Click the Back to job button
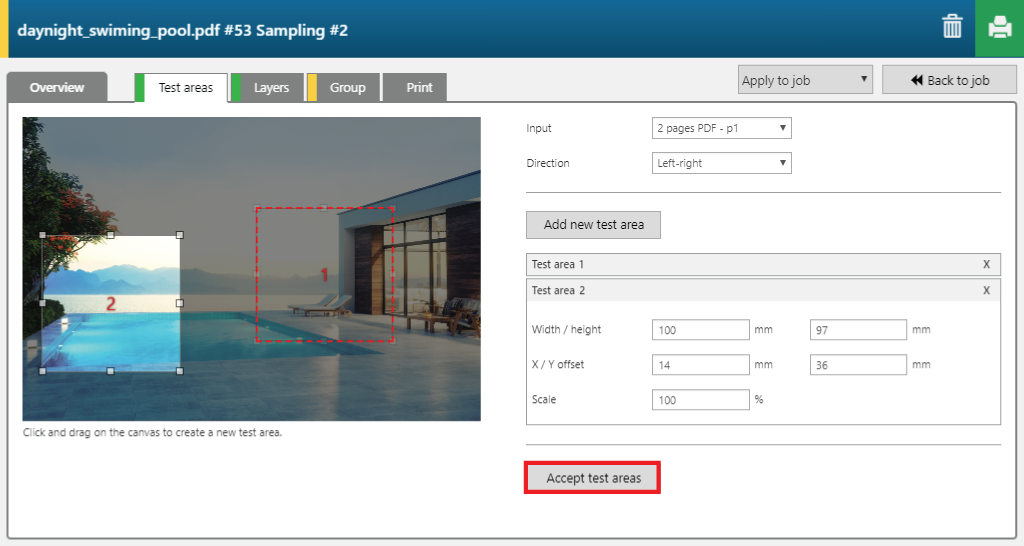The width and height of the screenshot is (1024, 546). (950, 80)
